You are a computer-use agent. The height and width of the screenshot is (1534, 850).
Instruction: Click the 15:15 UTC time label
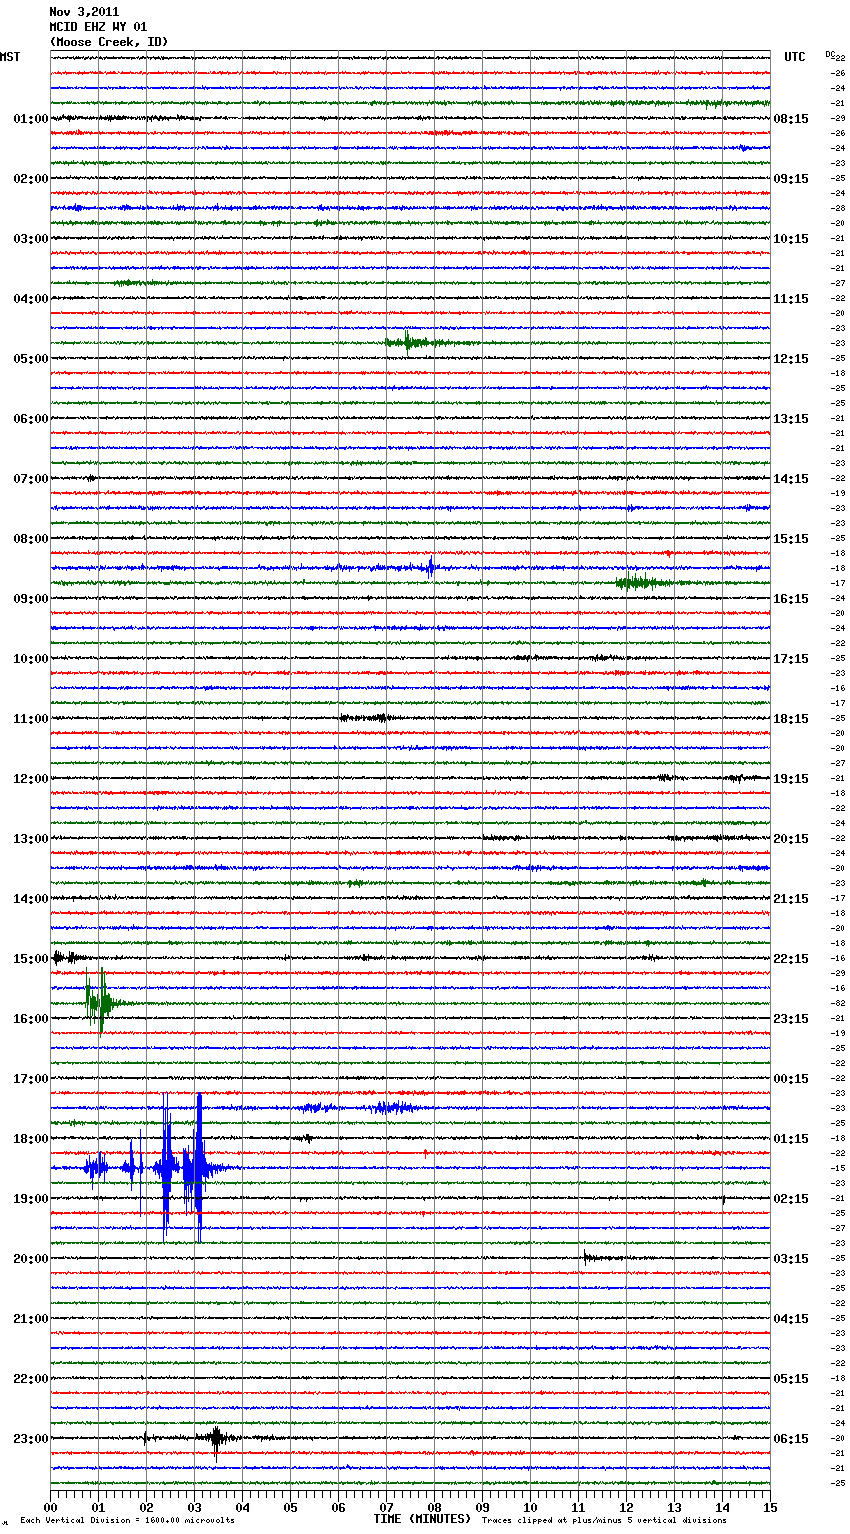pos(791,539)
